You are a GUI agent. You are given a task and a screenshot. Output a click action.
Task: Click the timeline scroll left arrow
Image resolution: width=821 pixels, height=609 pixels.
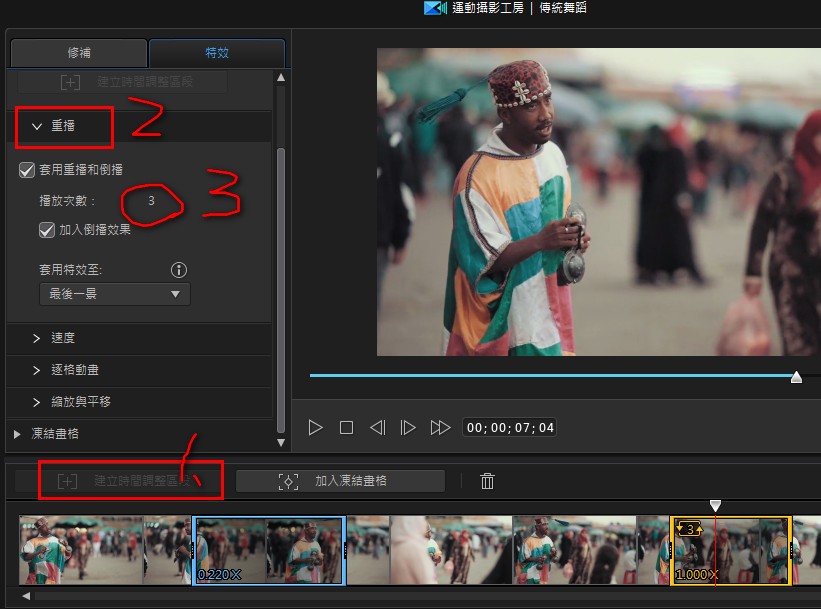[26, 596]
